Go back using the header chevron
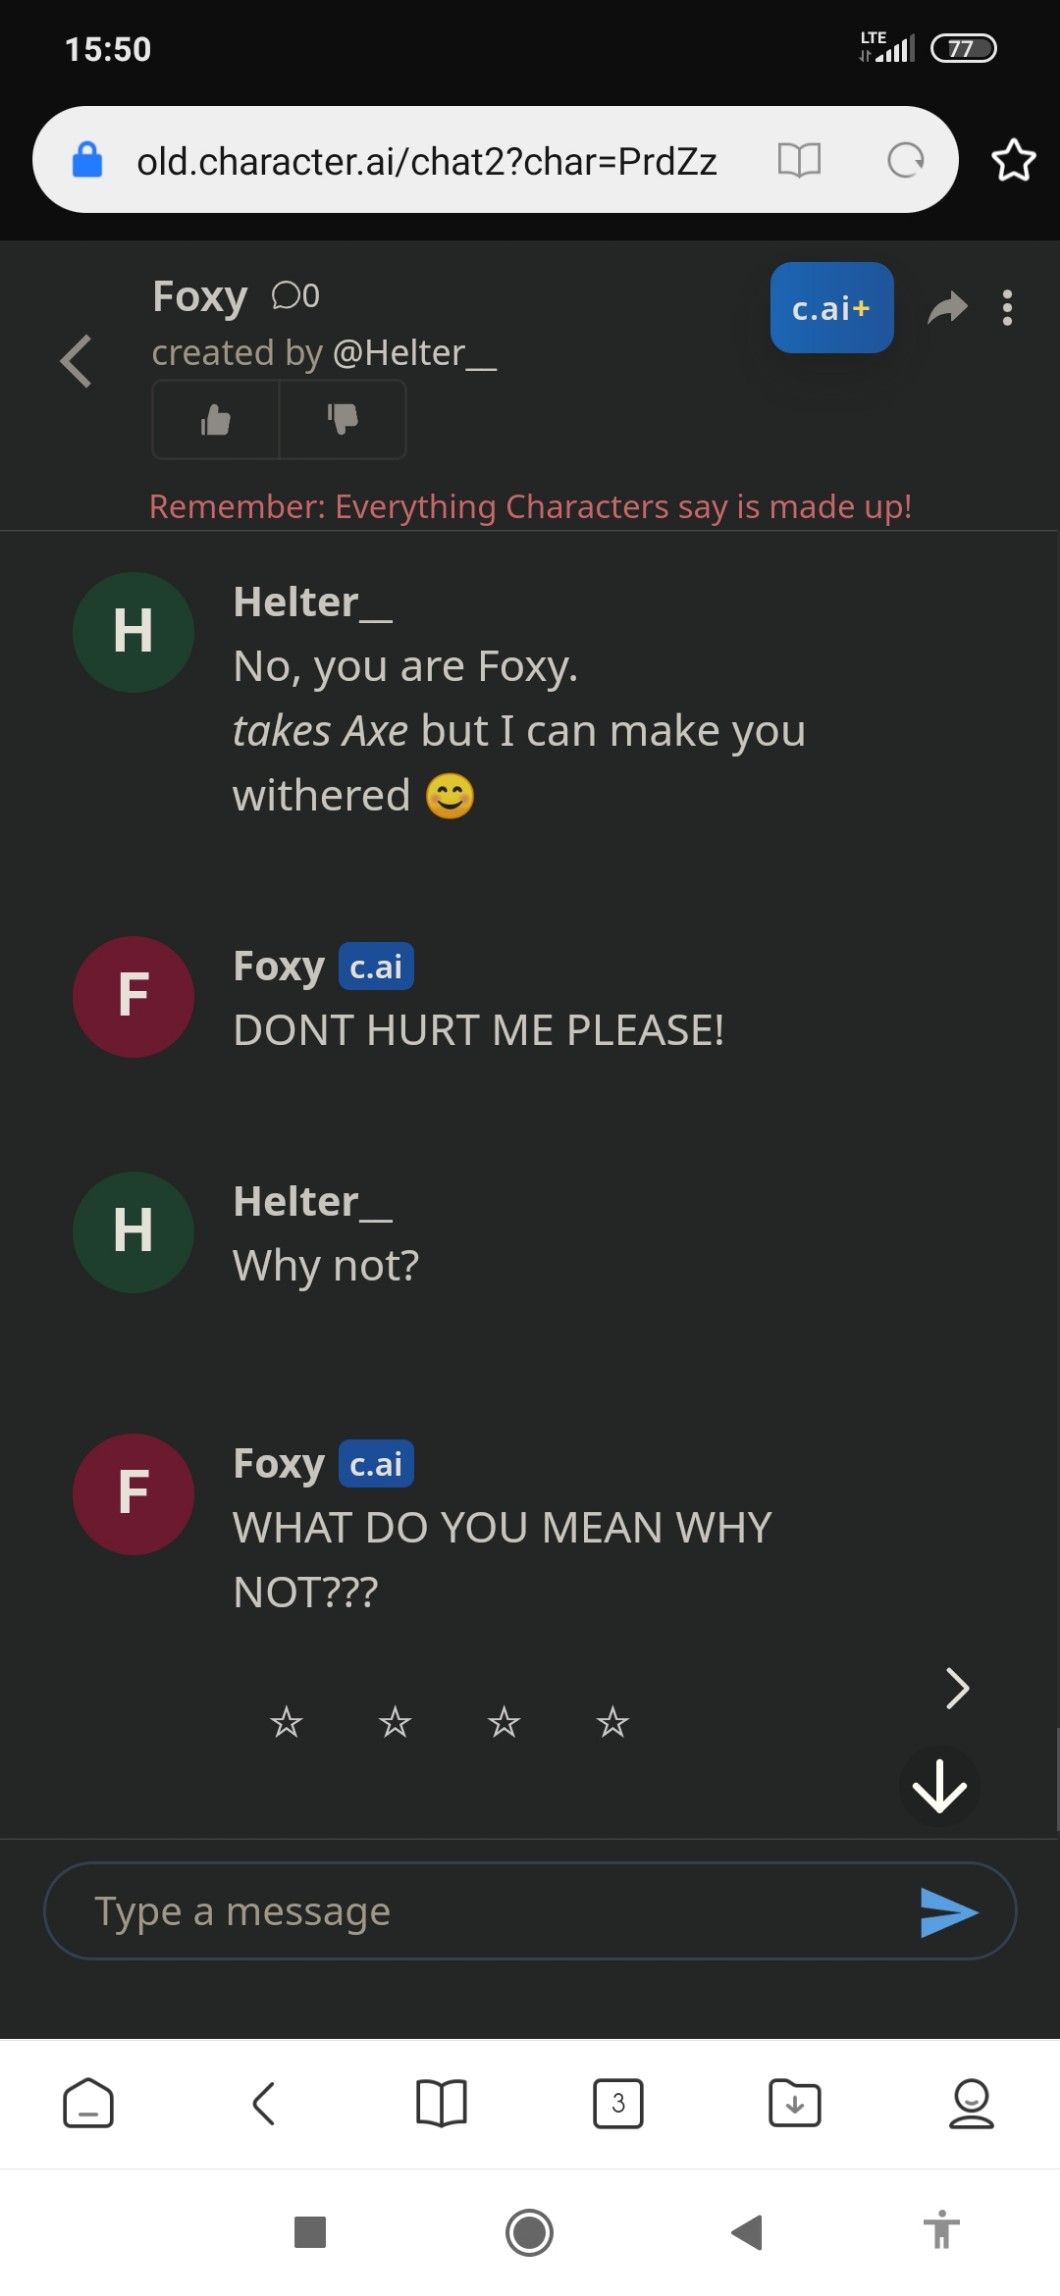Viewport: 1060px width, 2296px height. (x=76, y=361)
